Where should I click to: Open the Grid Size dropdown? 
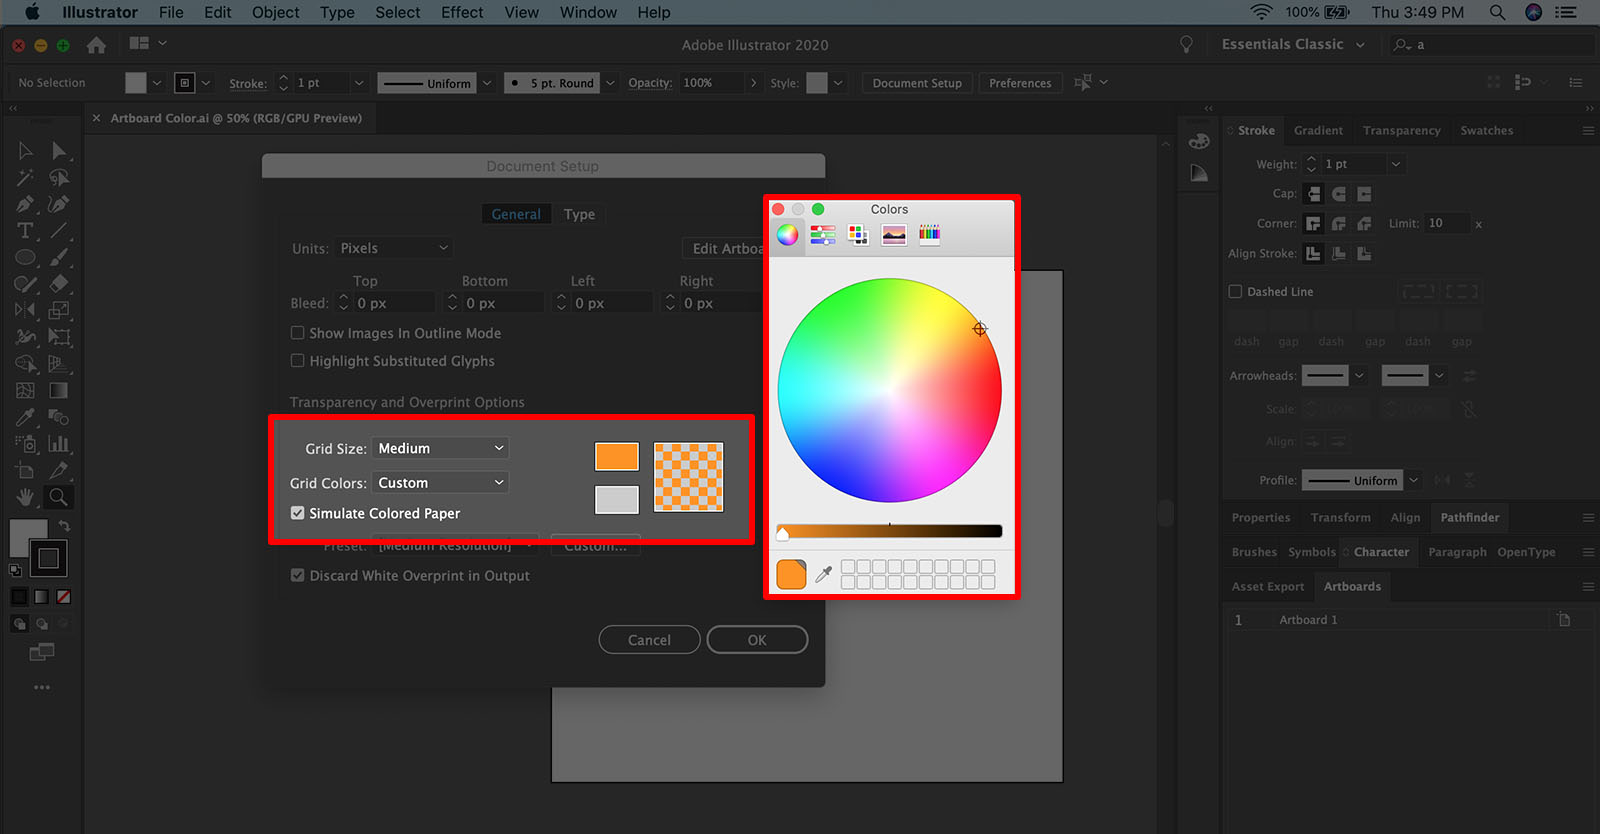pos(440,448)
